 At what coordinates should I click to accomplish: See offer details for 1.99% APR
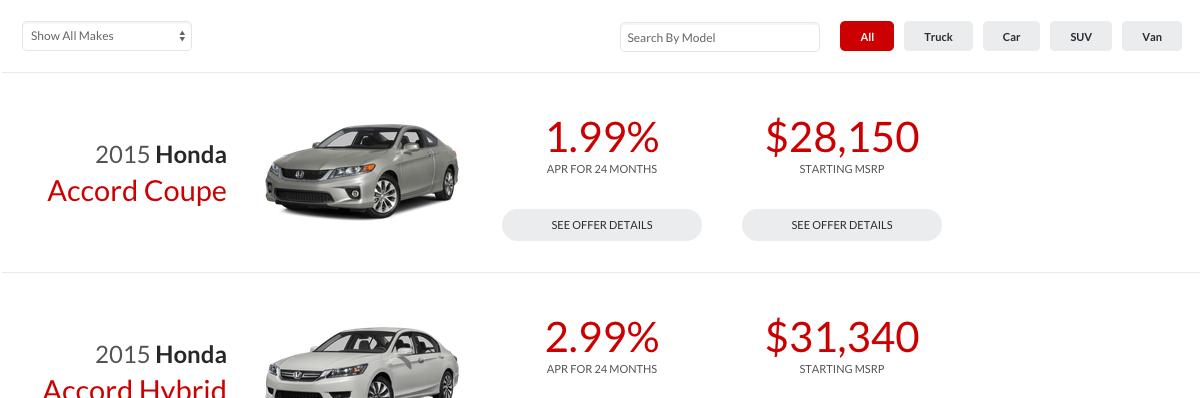pyautogui.click(x=602, y=225)
